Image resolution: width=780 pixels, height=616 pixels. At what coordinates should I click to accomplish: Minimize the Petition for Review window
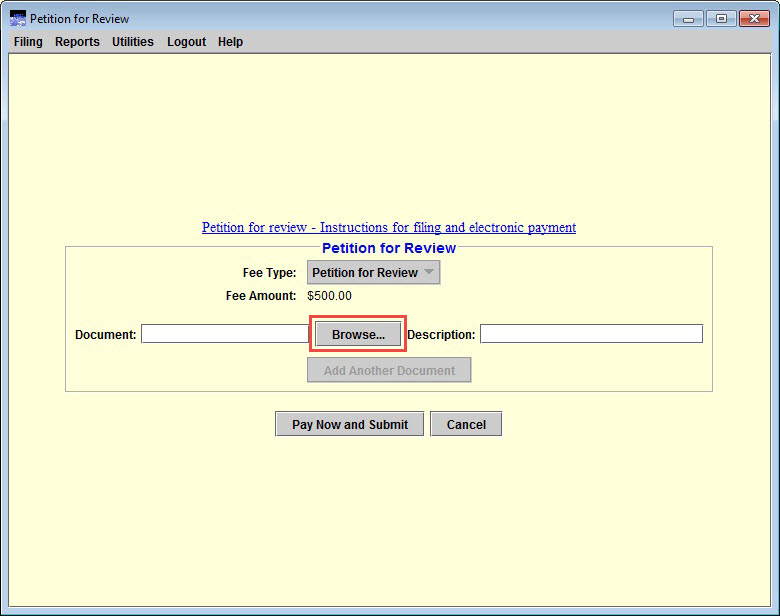688,19
